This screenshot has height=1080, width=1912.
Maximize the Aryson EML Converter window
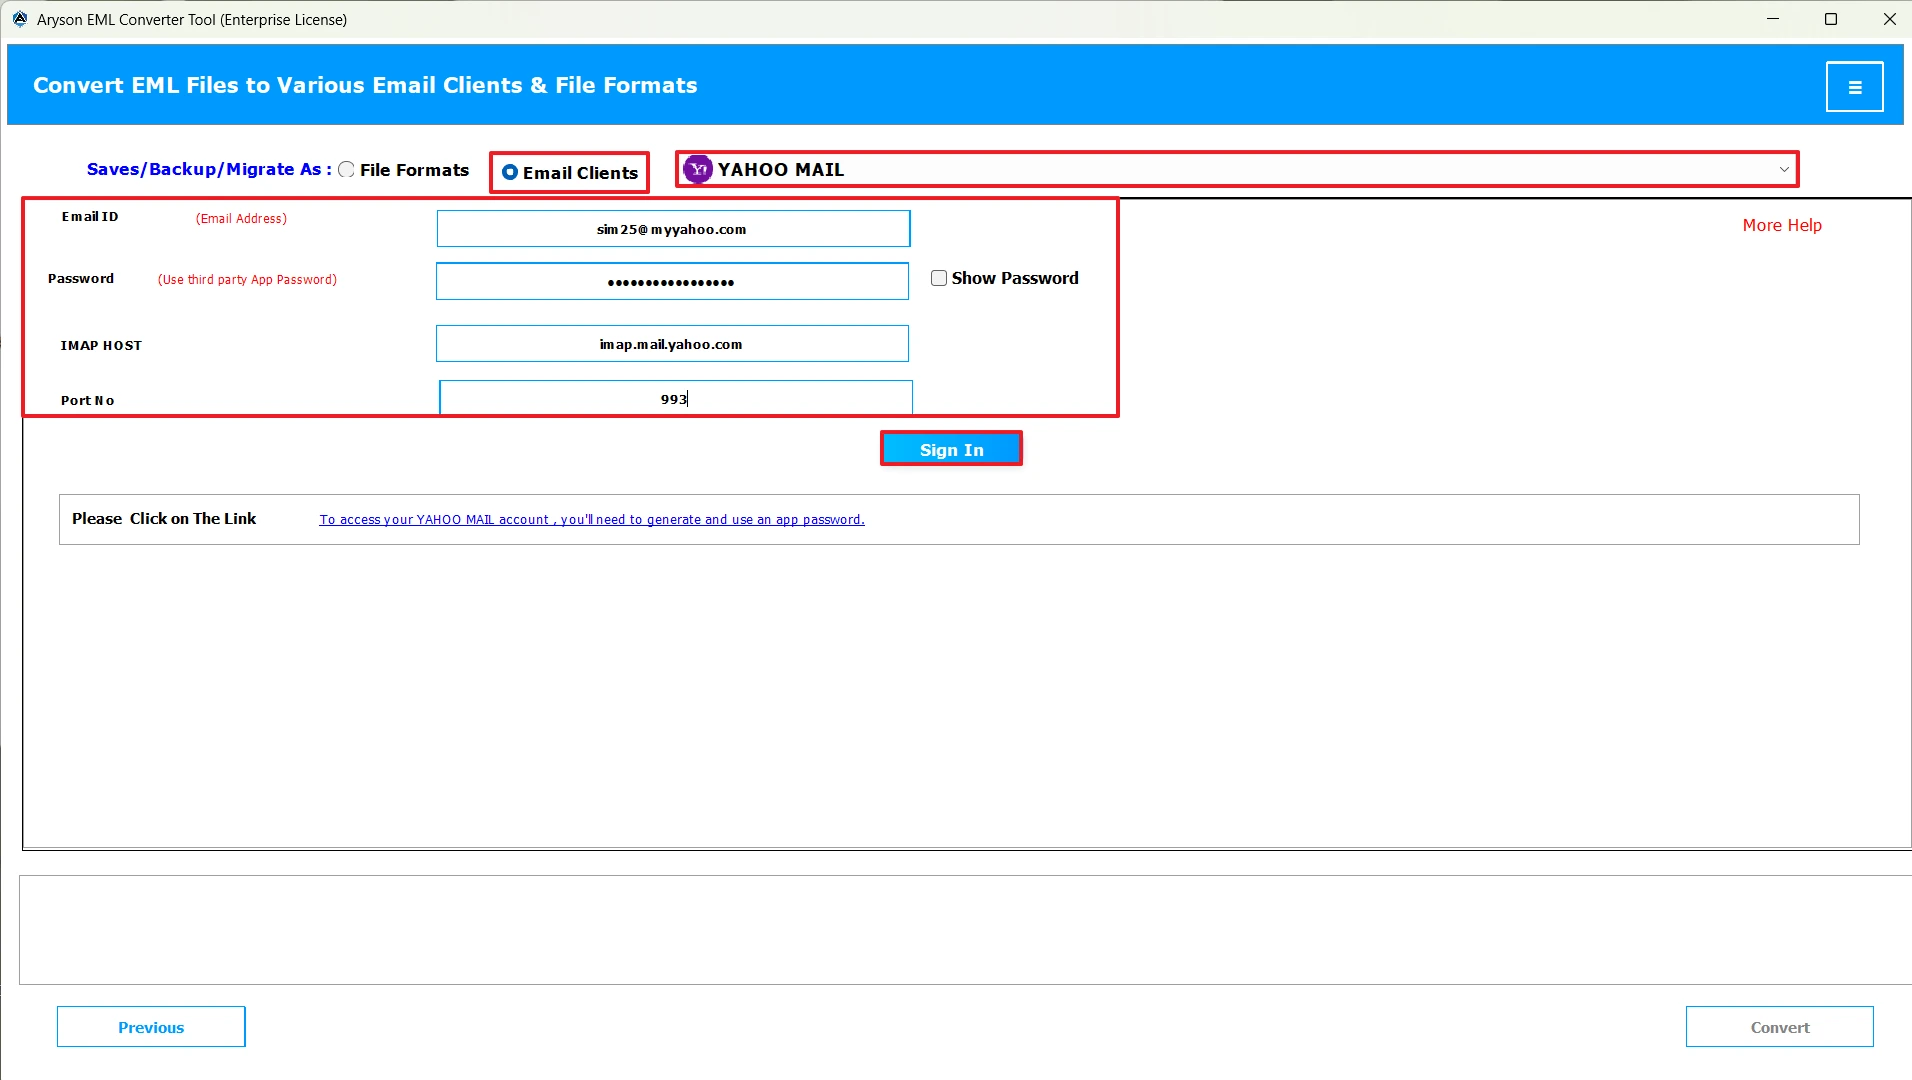point(1831,19)
